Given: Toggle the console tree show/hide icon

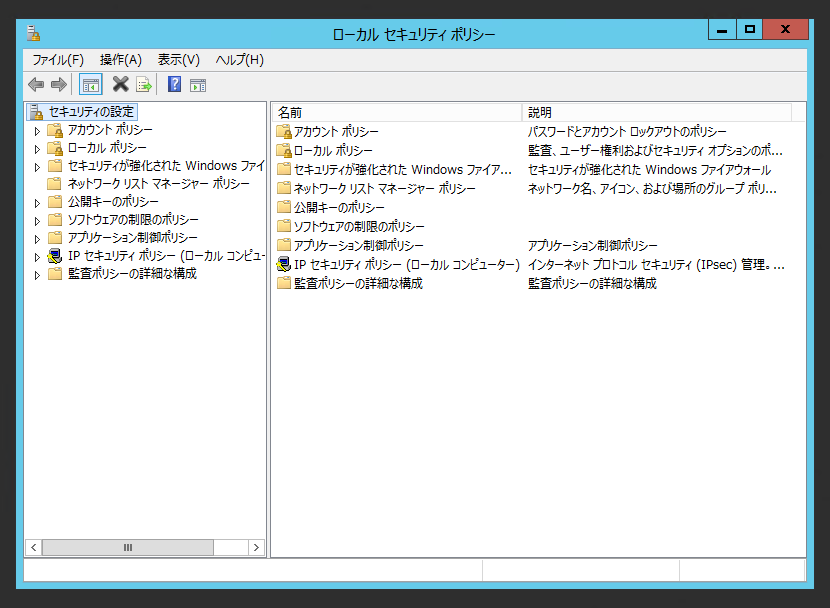Looking at the screenshot, I should tap(91, 85).
